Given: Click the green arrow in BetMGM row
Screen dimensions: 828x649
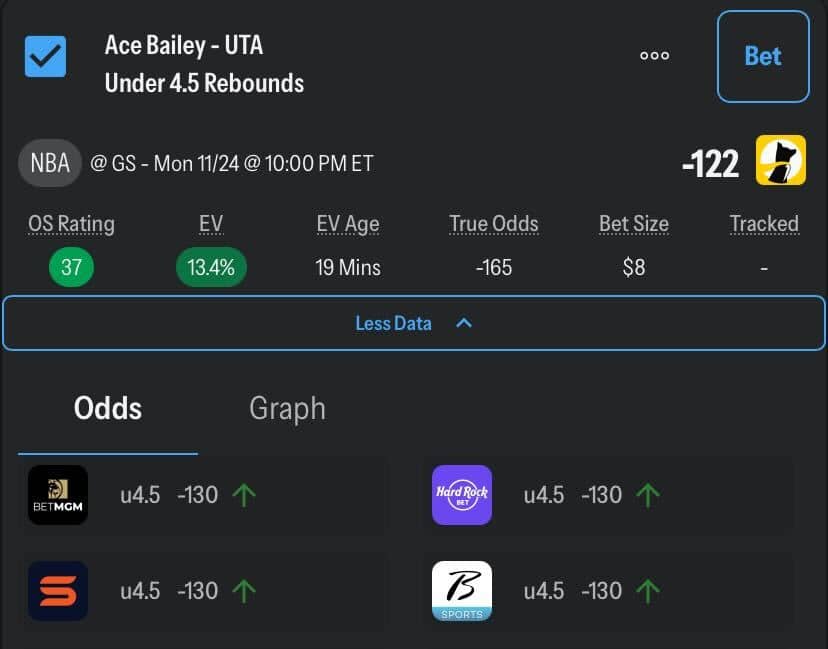Looking at the screenshot, I should click(244, 495).
